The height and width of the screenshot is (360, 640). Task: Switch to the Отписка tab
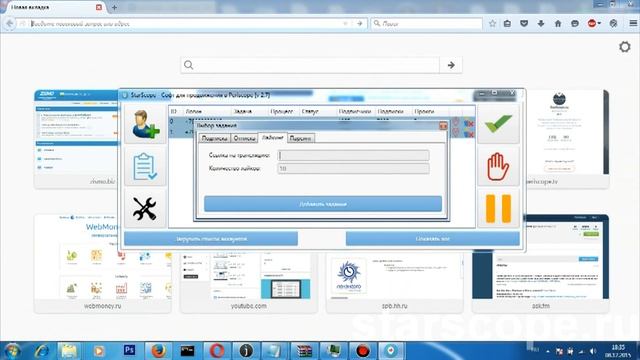pos(244,138)
